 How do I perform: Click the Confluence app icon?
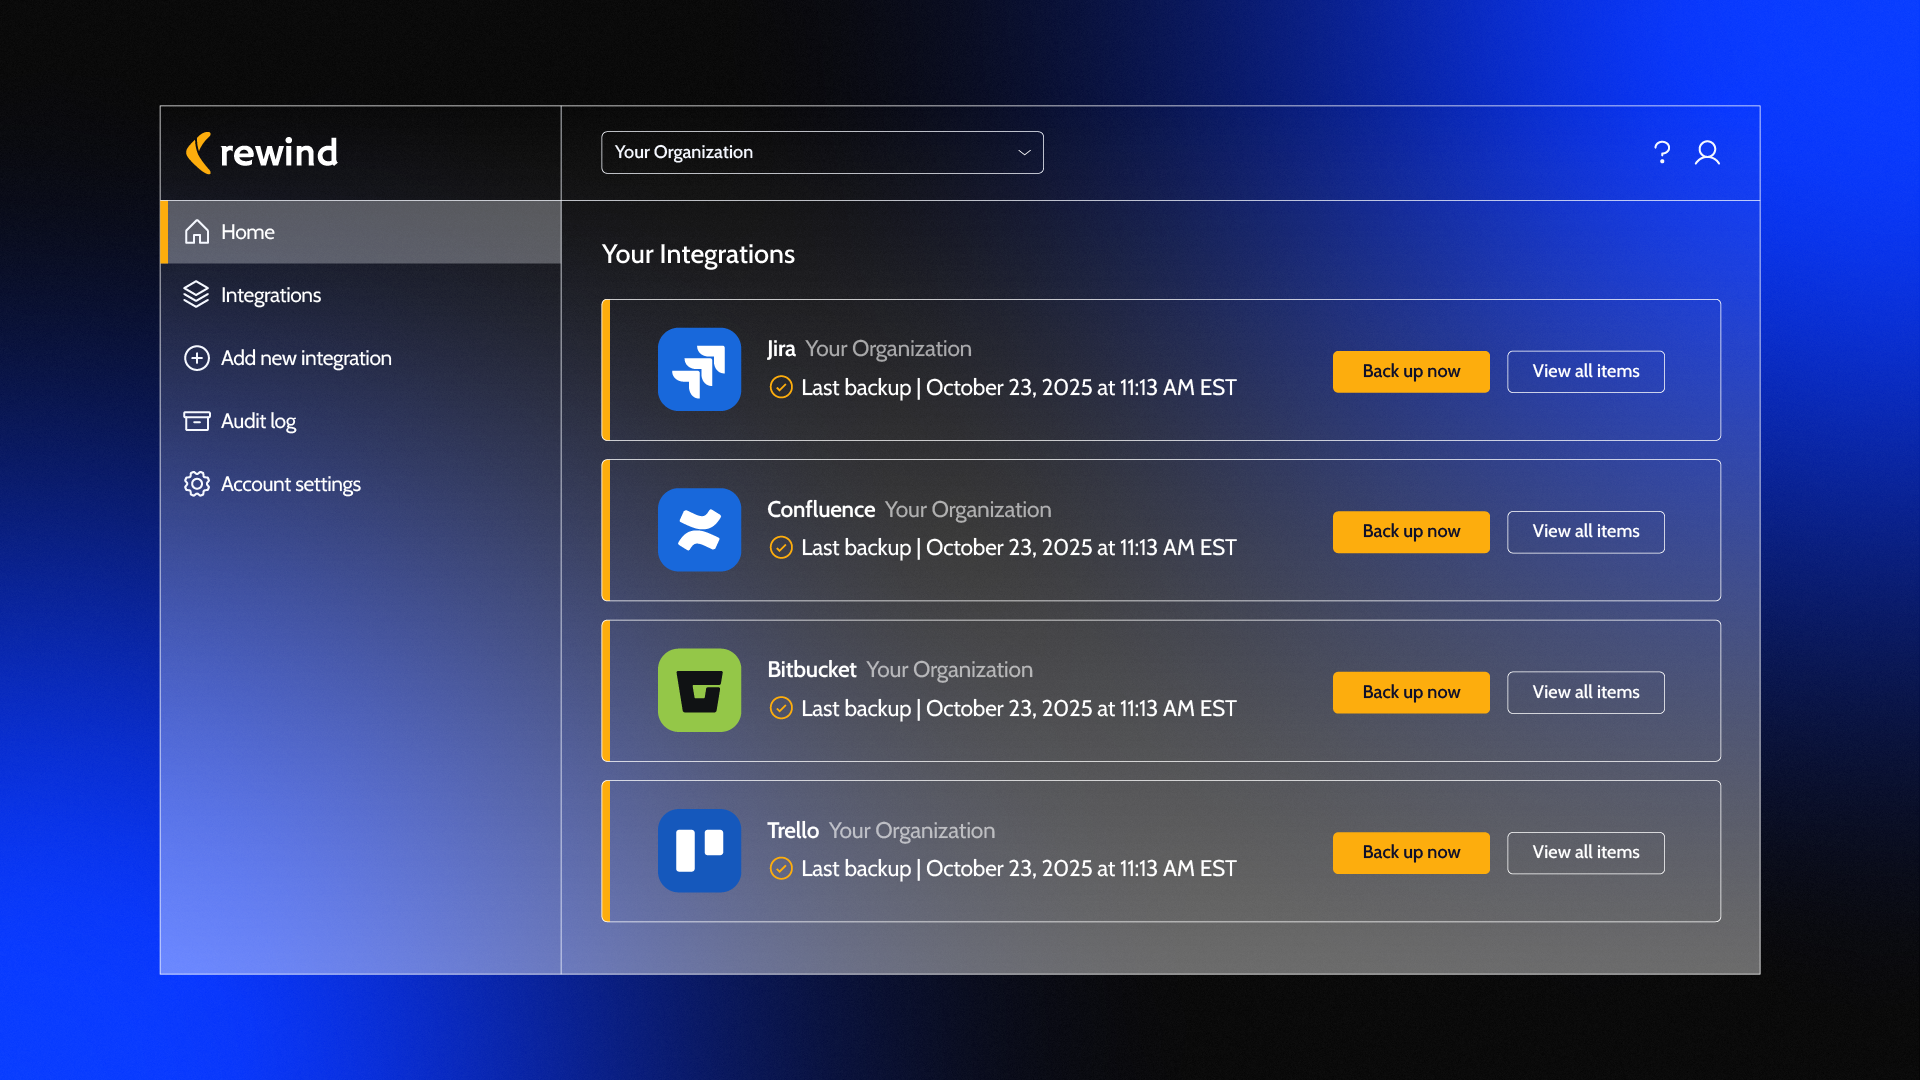click(699, 530)
